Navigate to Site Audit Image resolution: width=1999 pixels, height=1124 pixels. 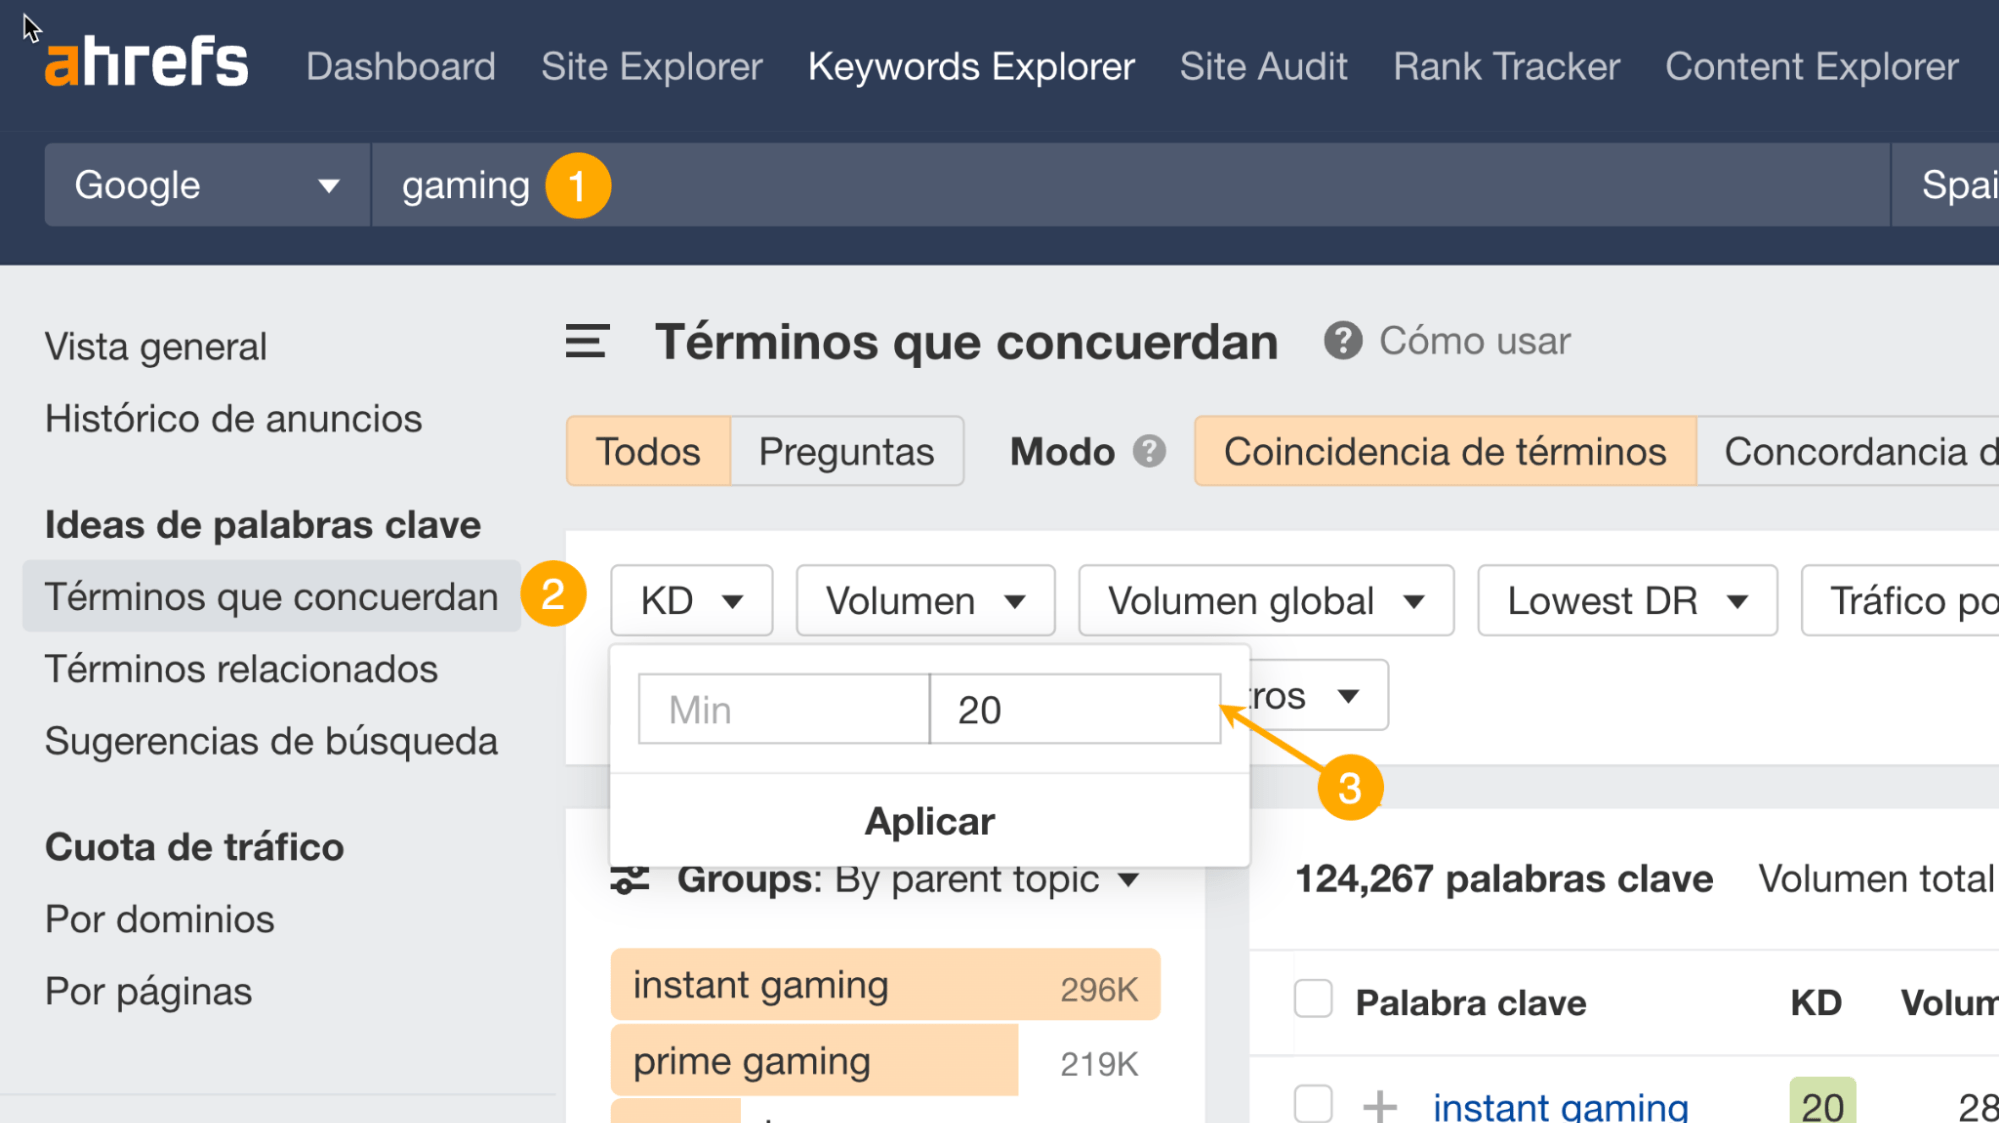pos(1263,66)
